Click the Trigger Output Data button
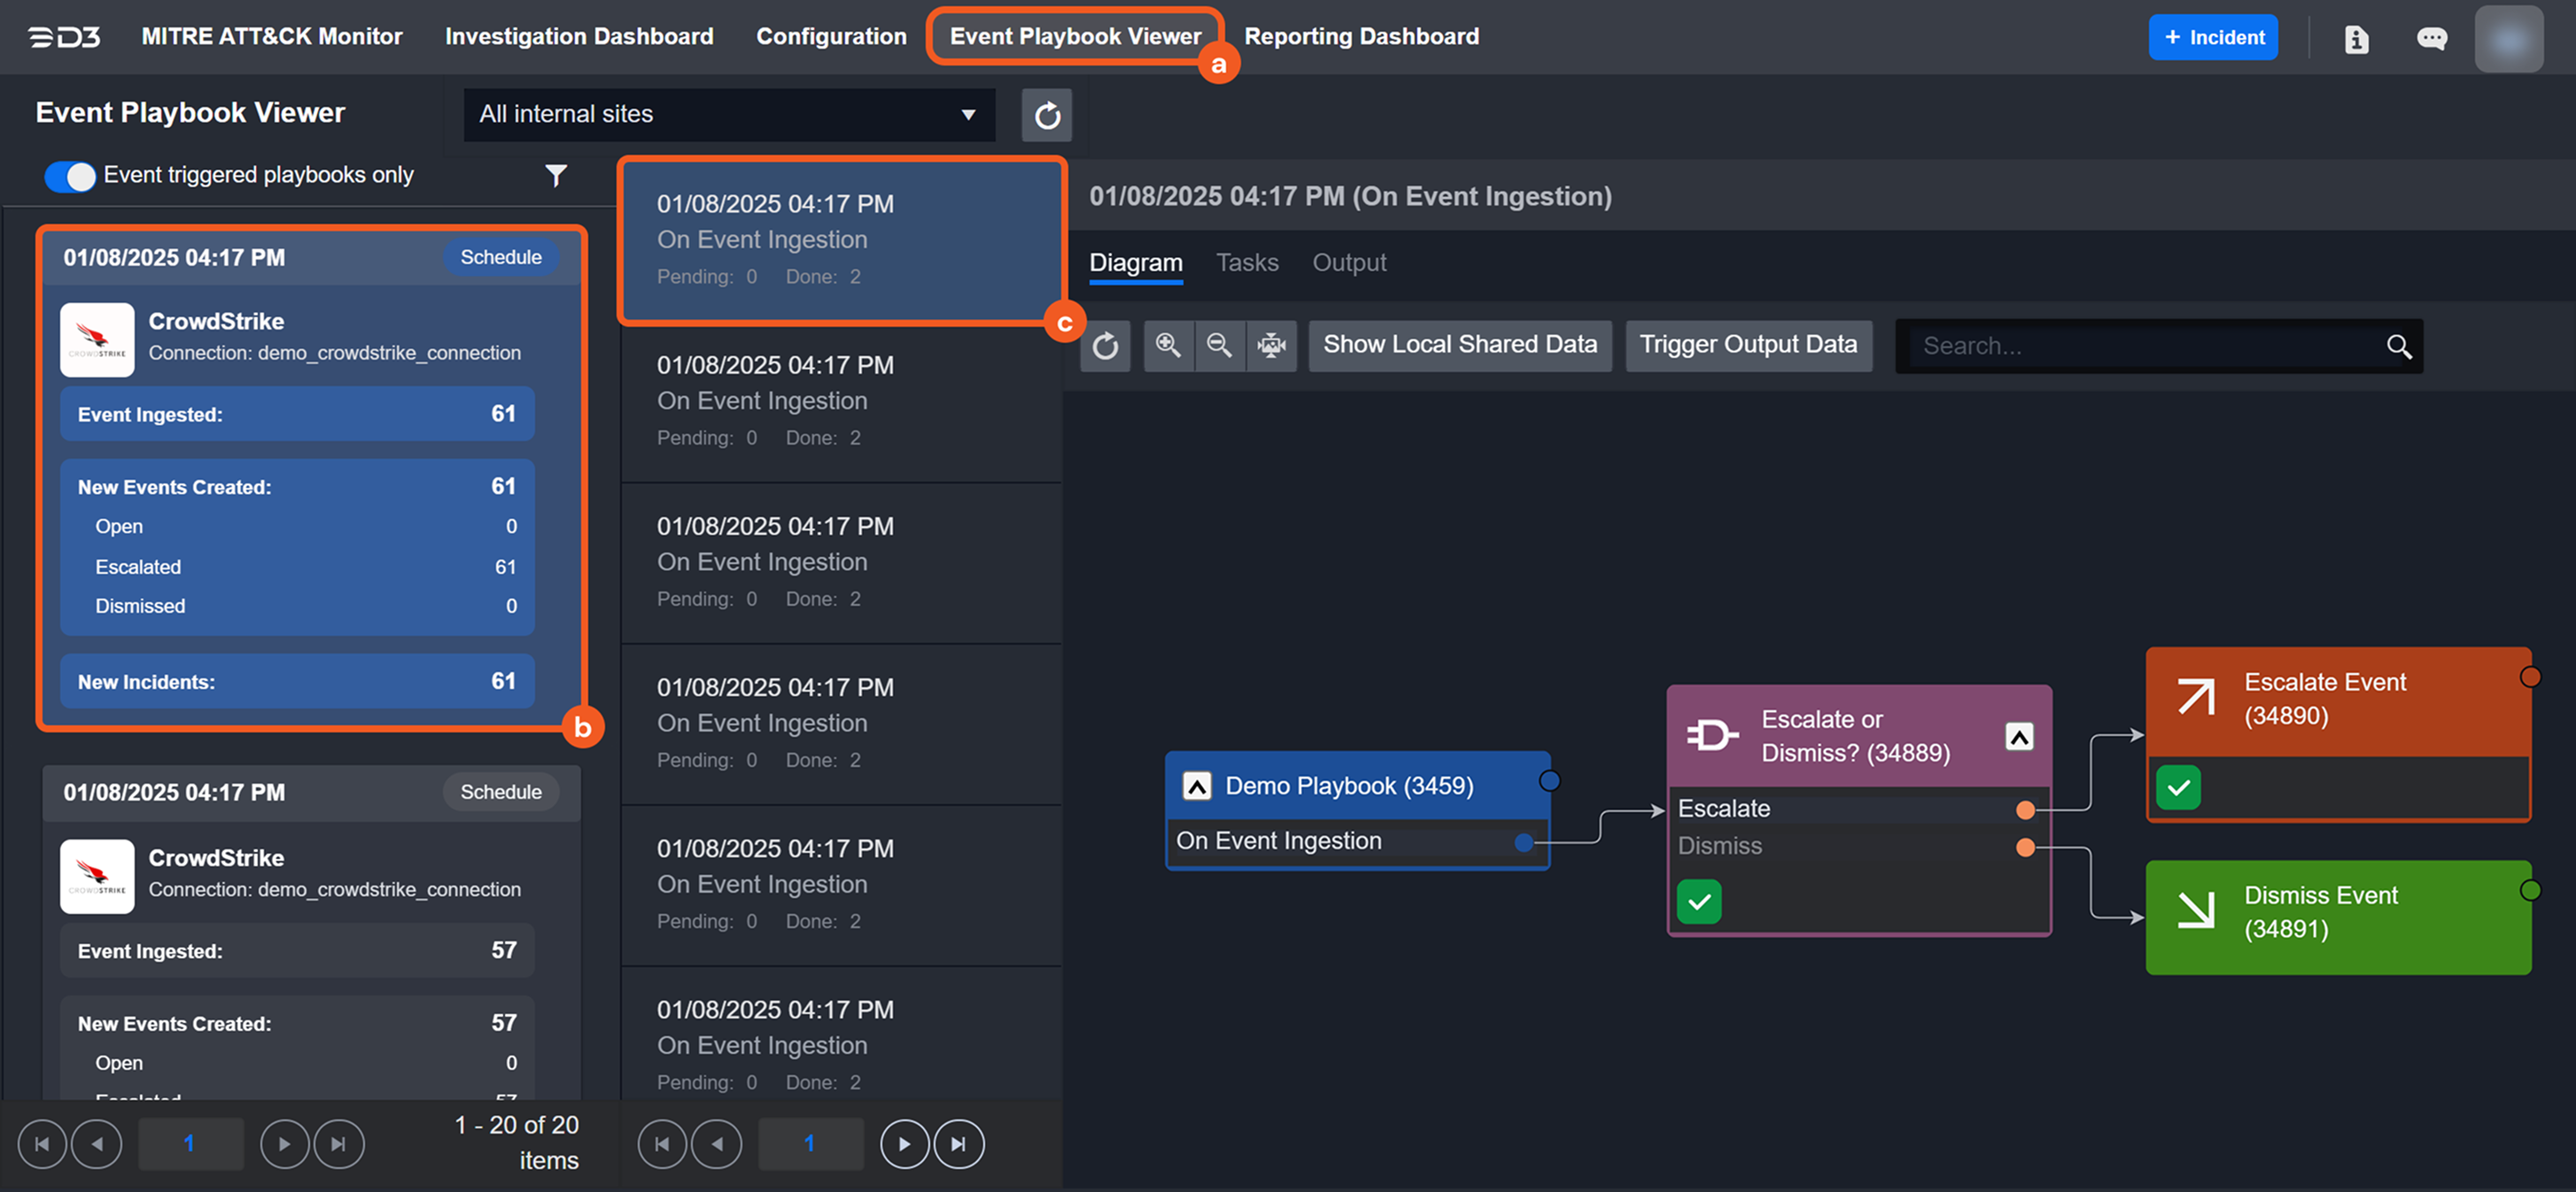 tap(1747, 345)
